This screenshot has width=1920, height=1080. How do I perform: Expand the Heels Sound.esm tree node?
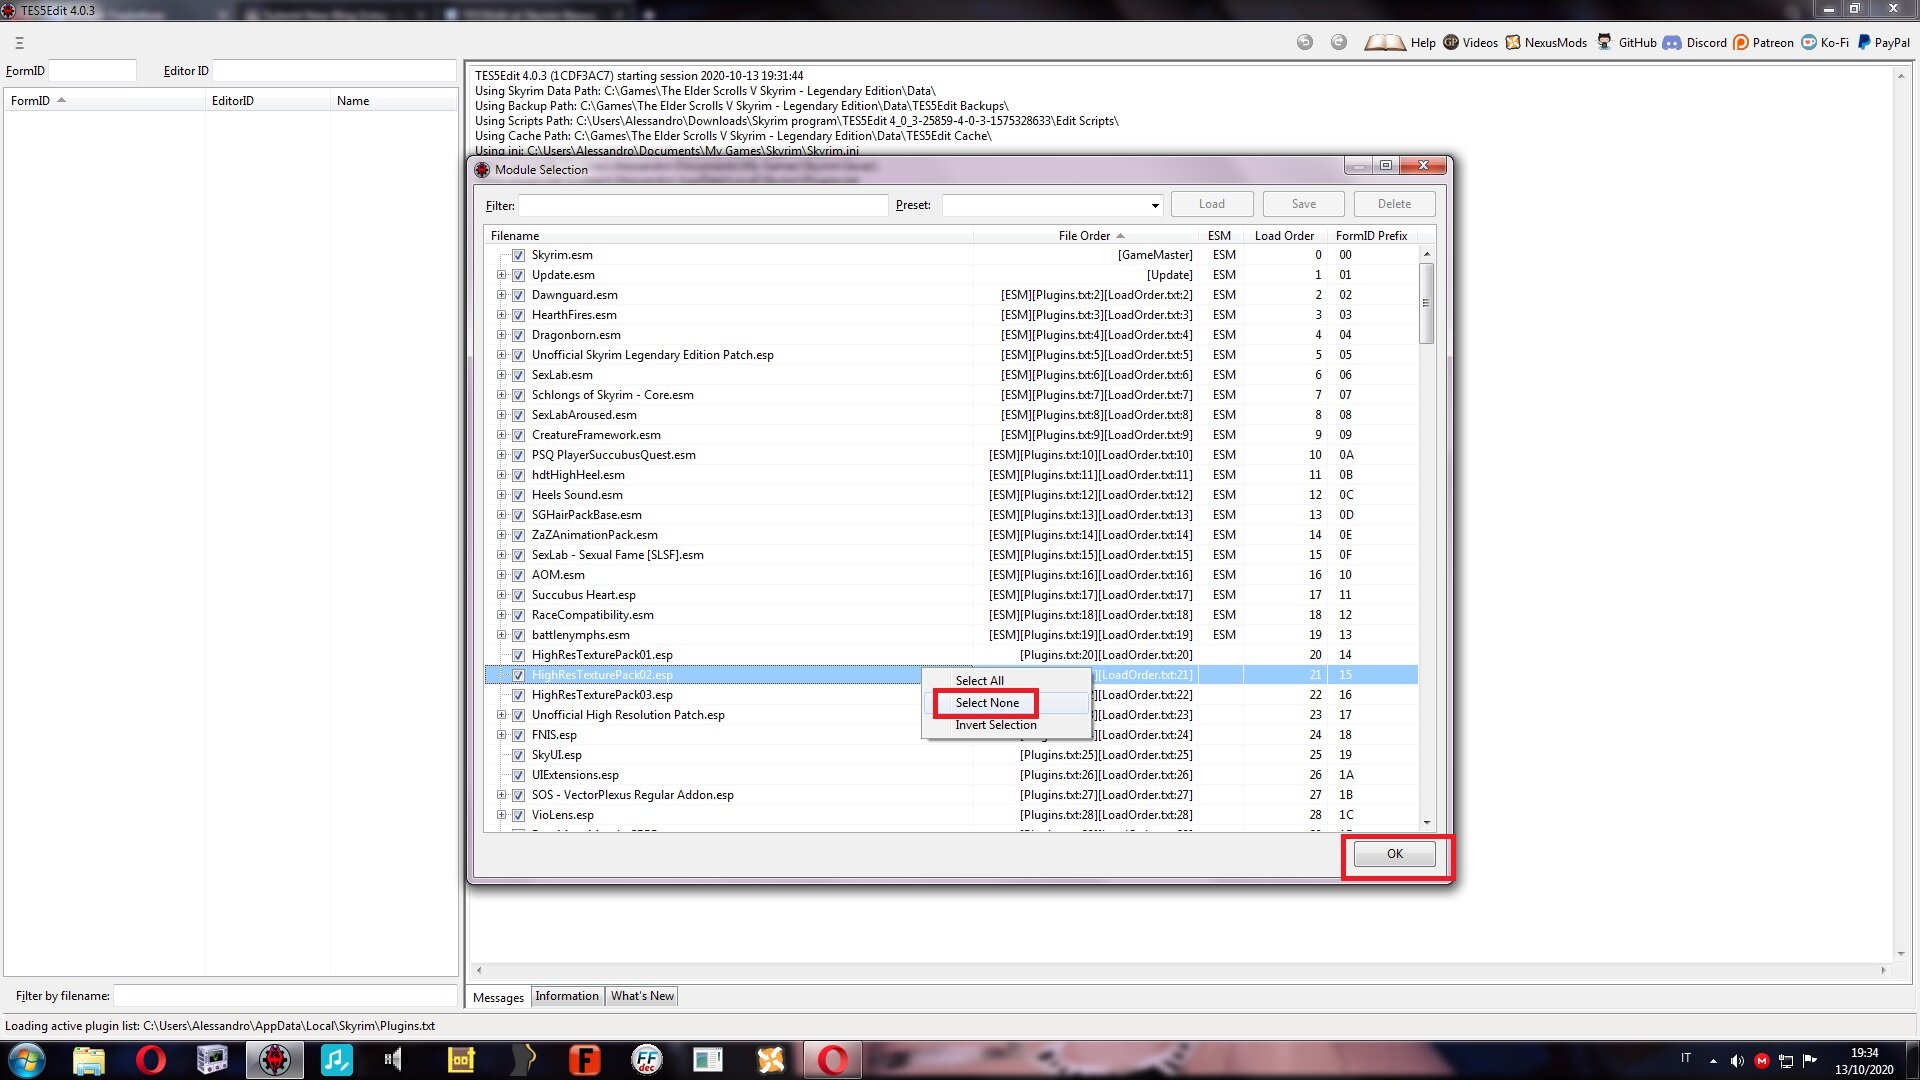(x=501, y=495)
